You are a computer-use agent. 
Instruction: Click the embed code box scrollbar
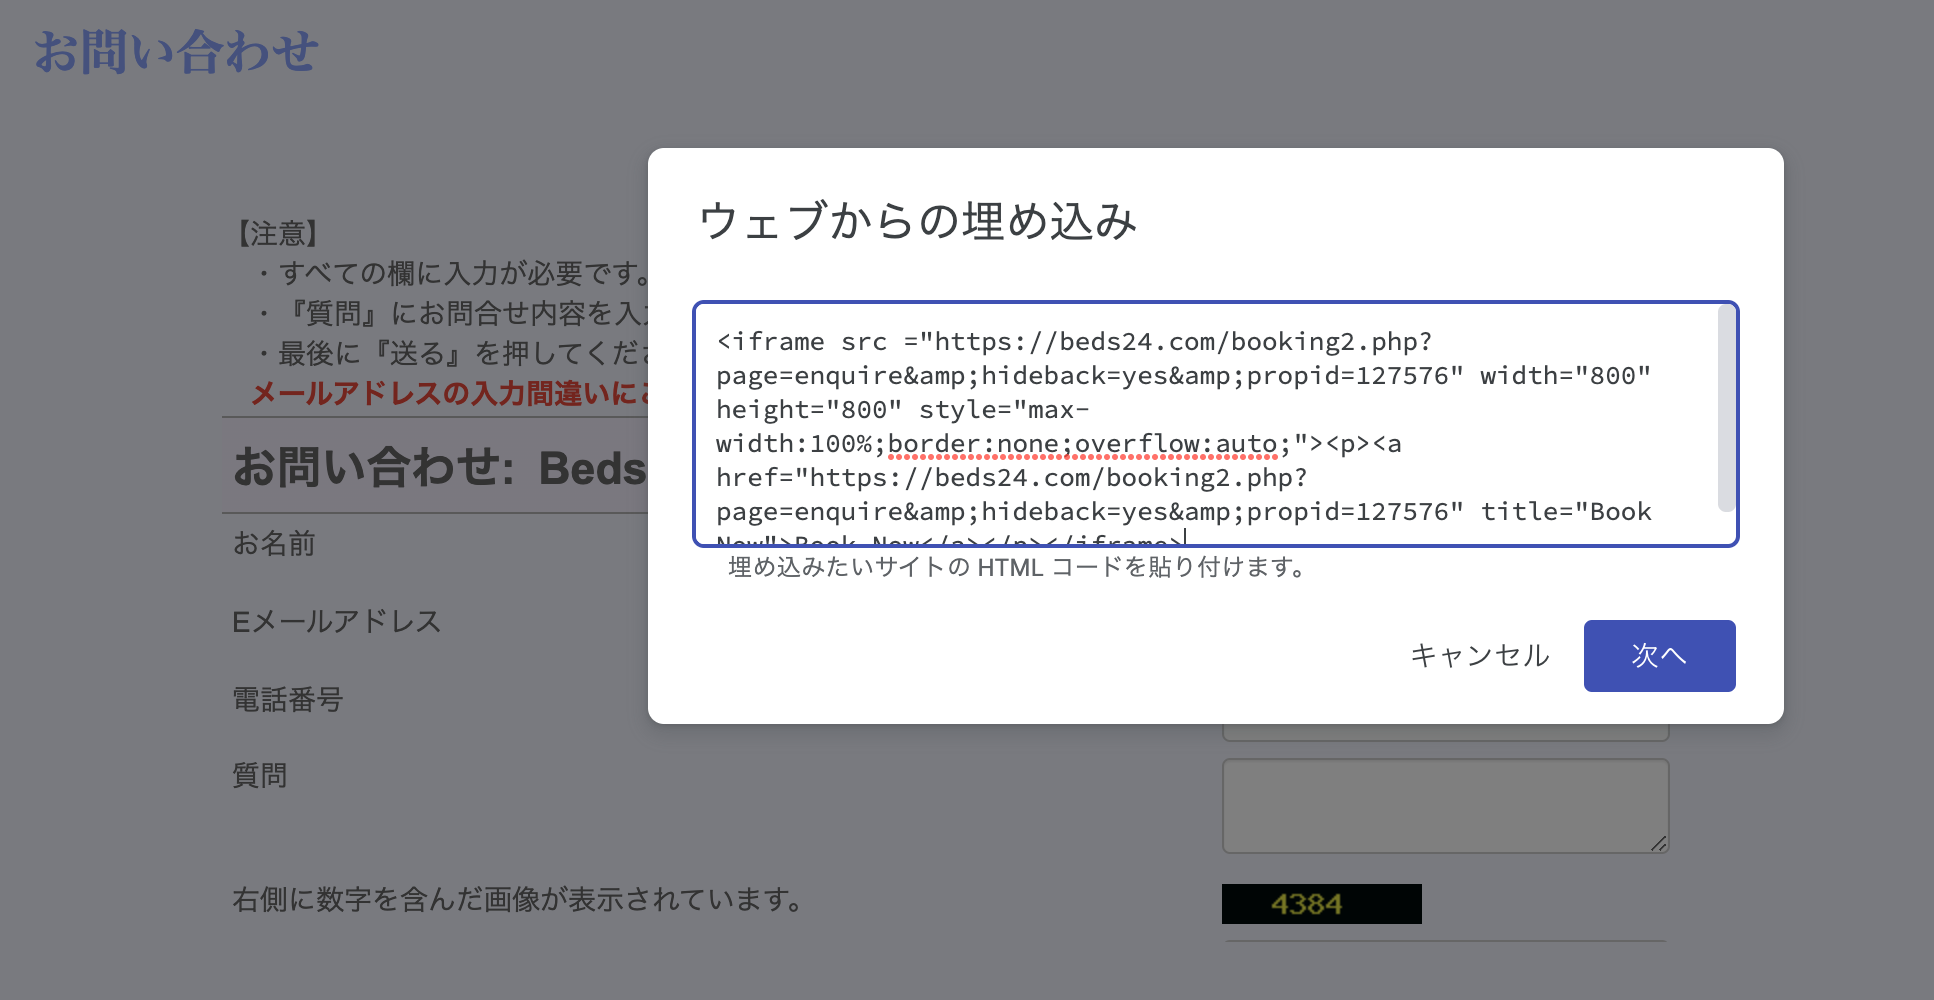click(x=1726, y=410)
